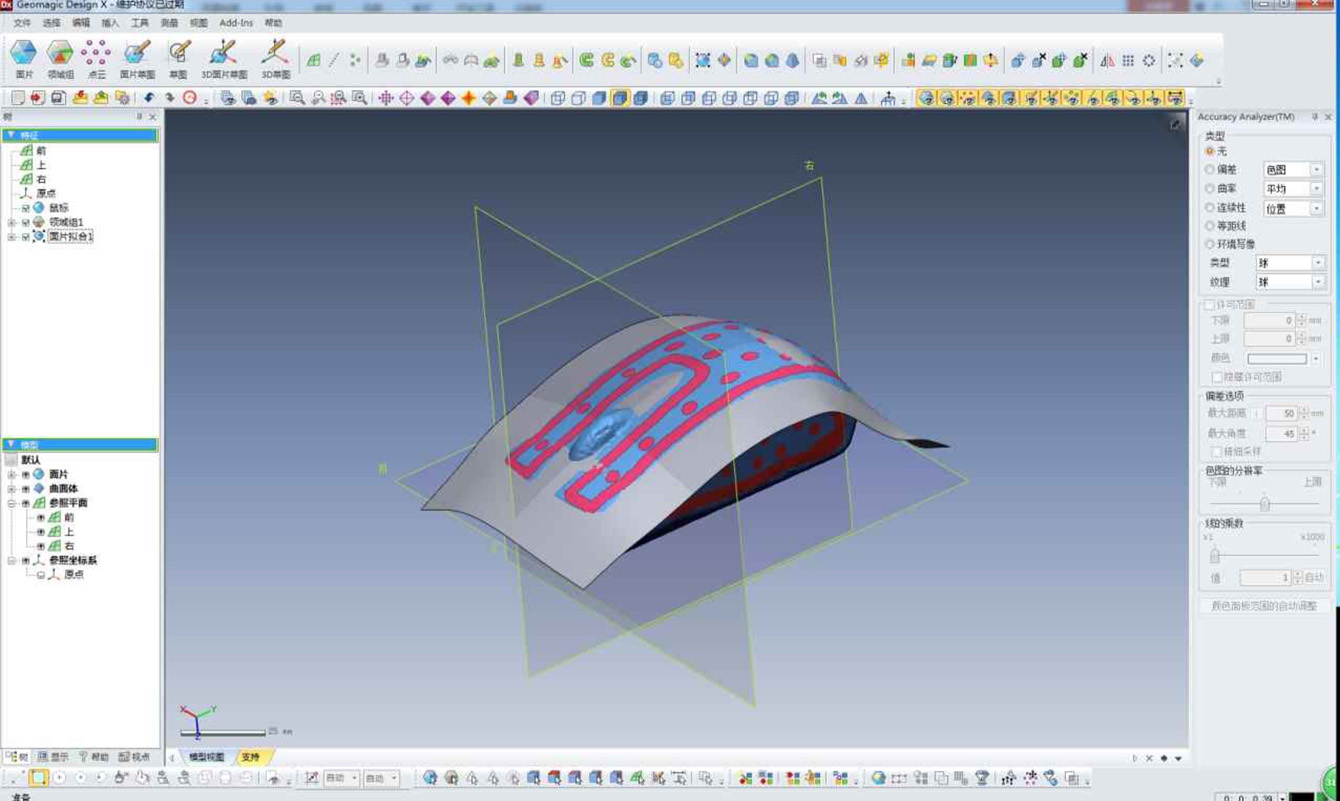The height and width of the screenshot is (801, 1340).
Task: Select the 无 radio button
Action: 1210,151
